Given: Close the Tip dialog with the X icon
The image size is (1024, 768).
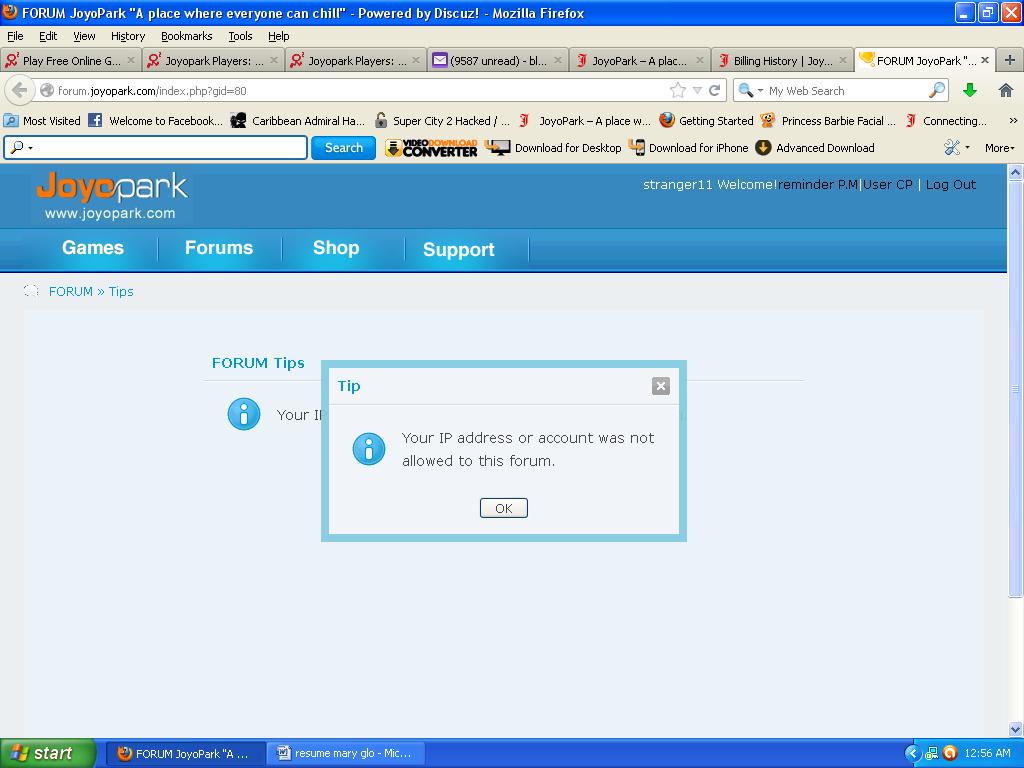Looking at the screenshot, I should [x=660, y=386].
